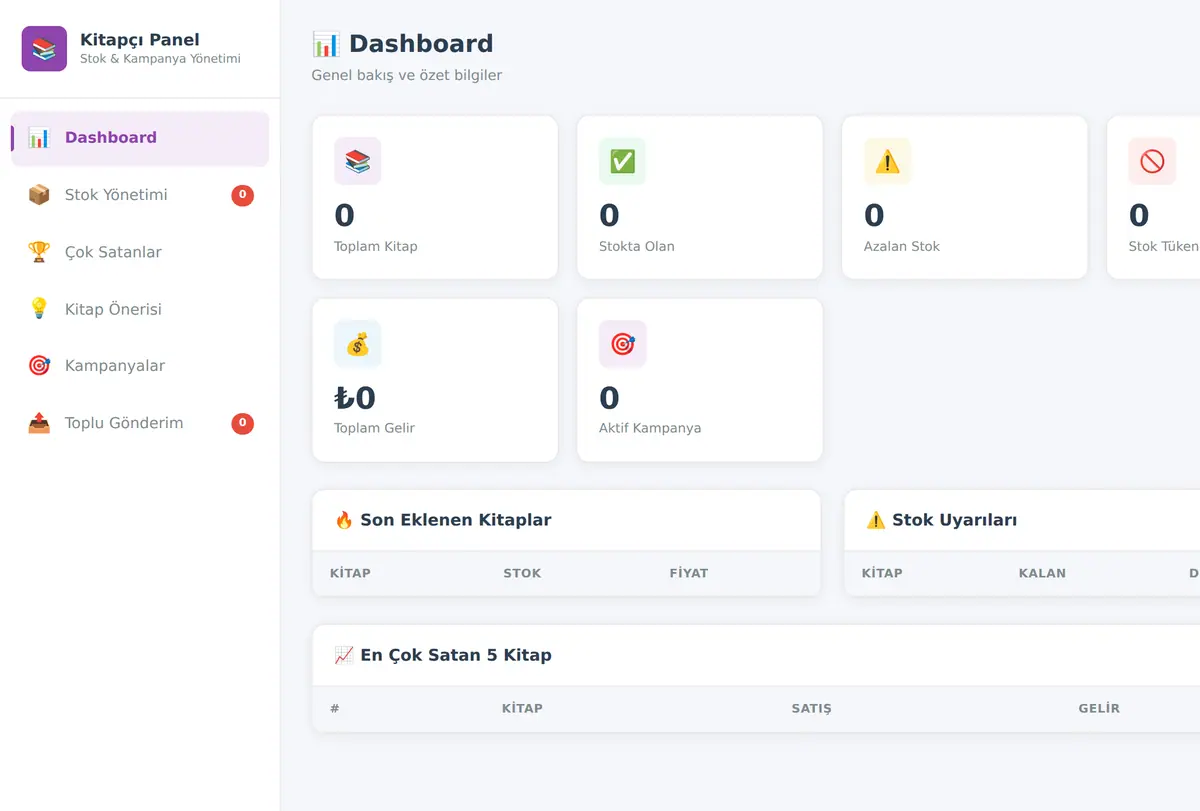Click the Toplam Kitap label
The height and width of the screenshot is (811, 1200).
(x=376, y=246)
